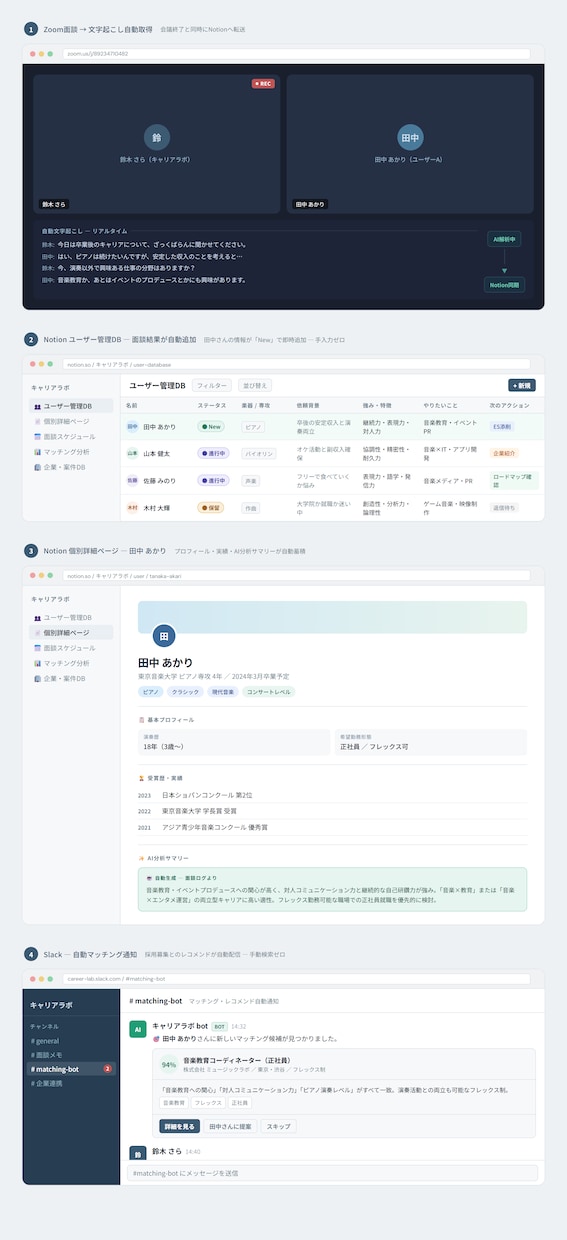Open the #企業連携 channel in Slack

[71, 1083]
